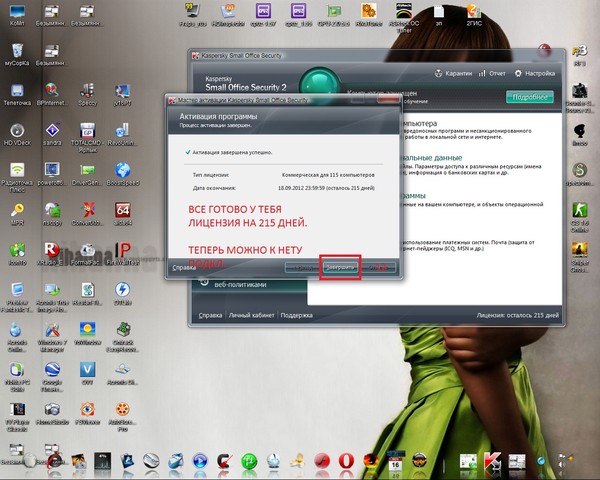This screenshot has width=600, height=480.
Task: Open myCopKa recycle bin desktop icon
Action: 17,55
